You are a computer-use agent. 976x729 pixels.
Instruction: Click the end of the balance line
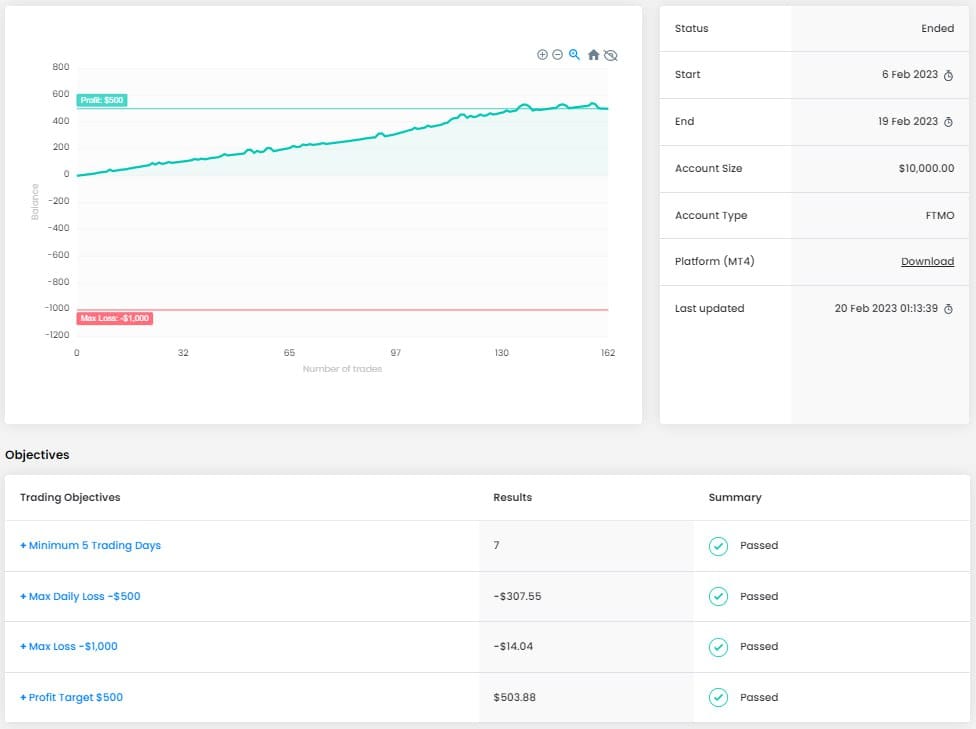click(607, 108)
